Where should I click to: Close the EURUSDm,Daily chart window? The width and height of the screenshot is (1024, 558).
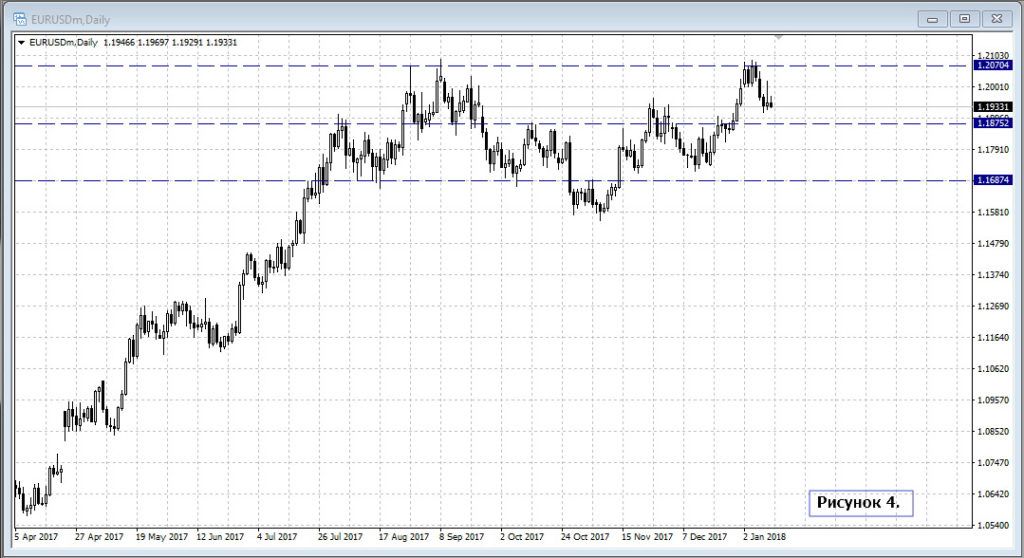click(996, 18)
